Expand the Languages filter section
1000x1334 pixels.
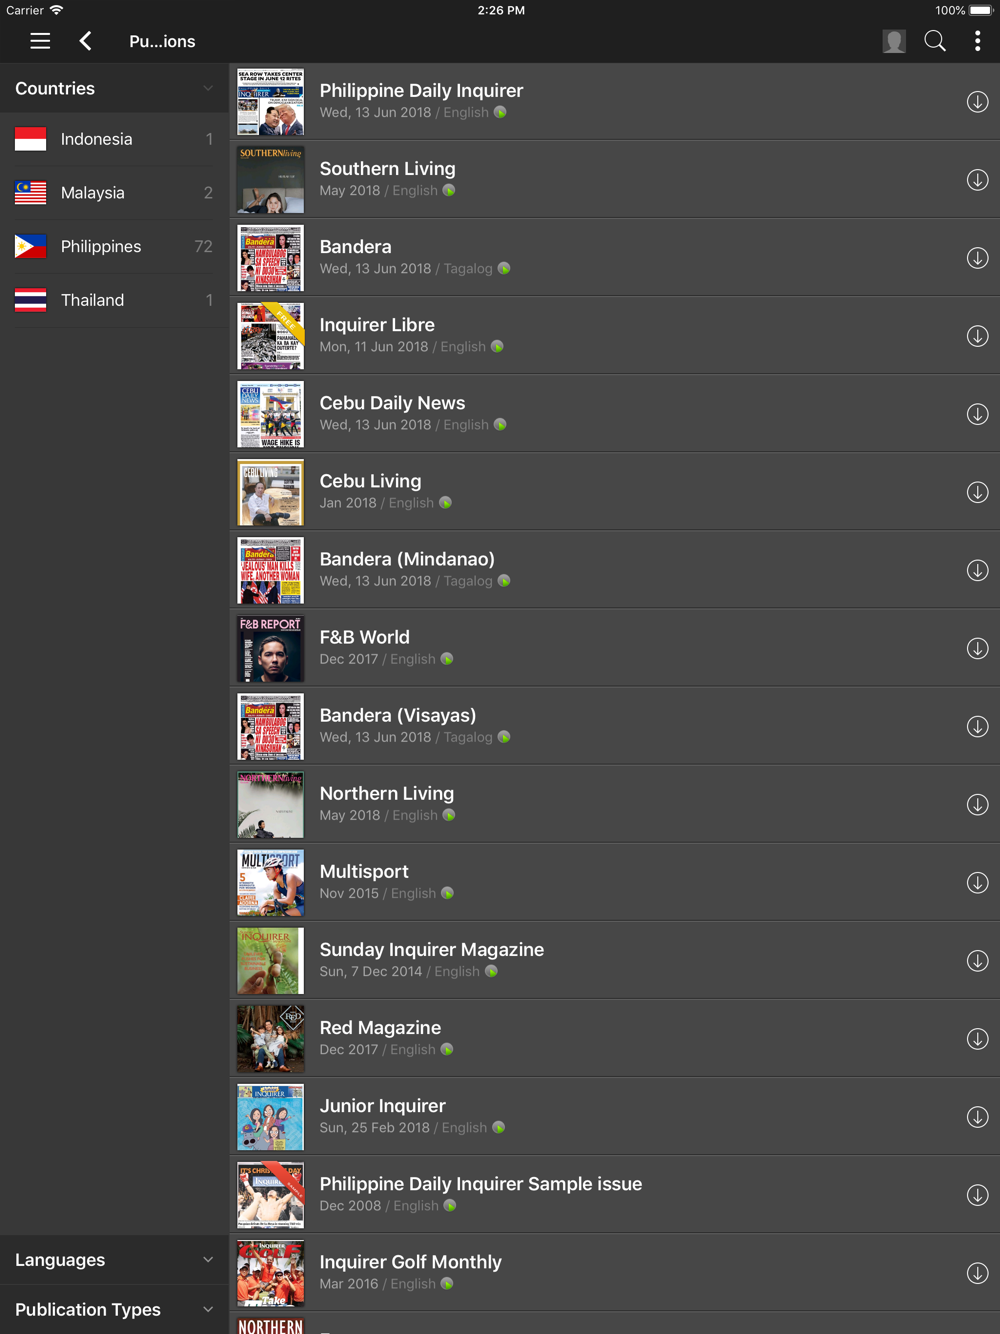(x=114, y=1260)
